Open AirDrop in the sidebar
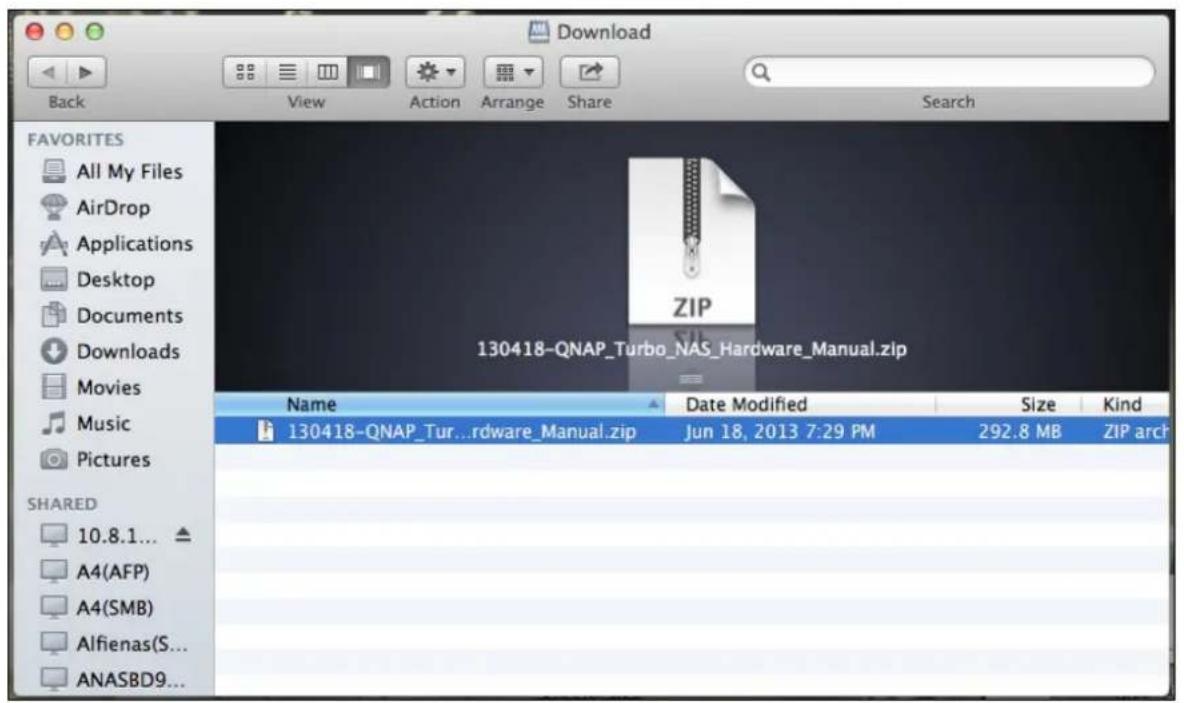Viewport: 1184px width, 703px height. coord(96,208)
